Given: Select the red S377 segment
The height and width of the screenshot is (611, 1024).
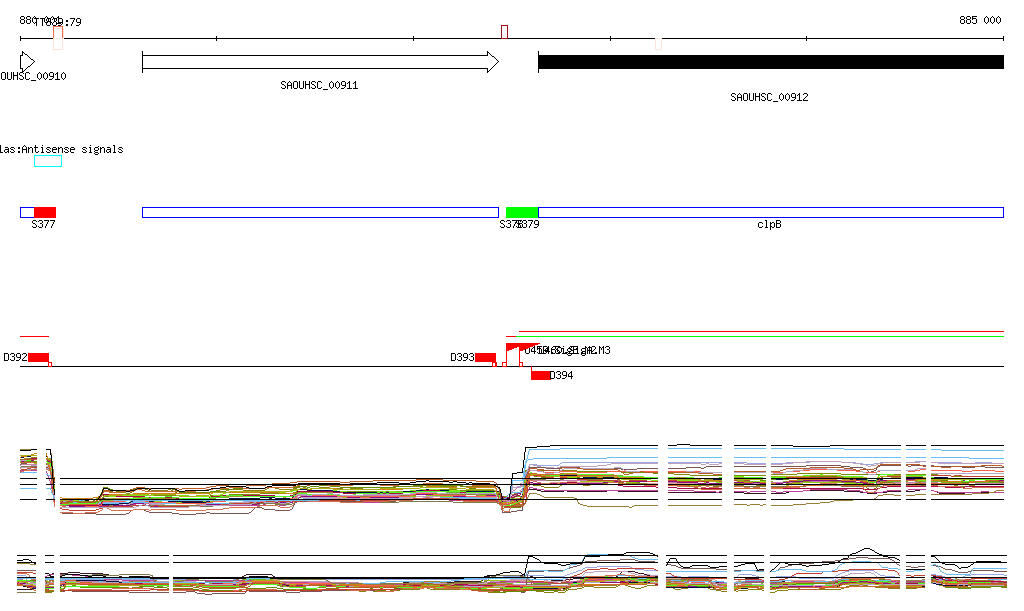Looking at the screenshot, I should pyautogui.click(x=45, y=212).
